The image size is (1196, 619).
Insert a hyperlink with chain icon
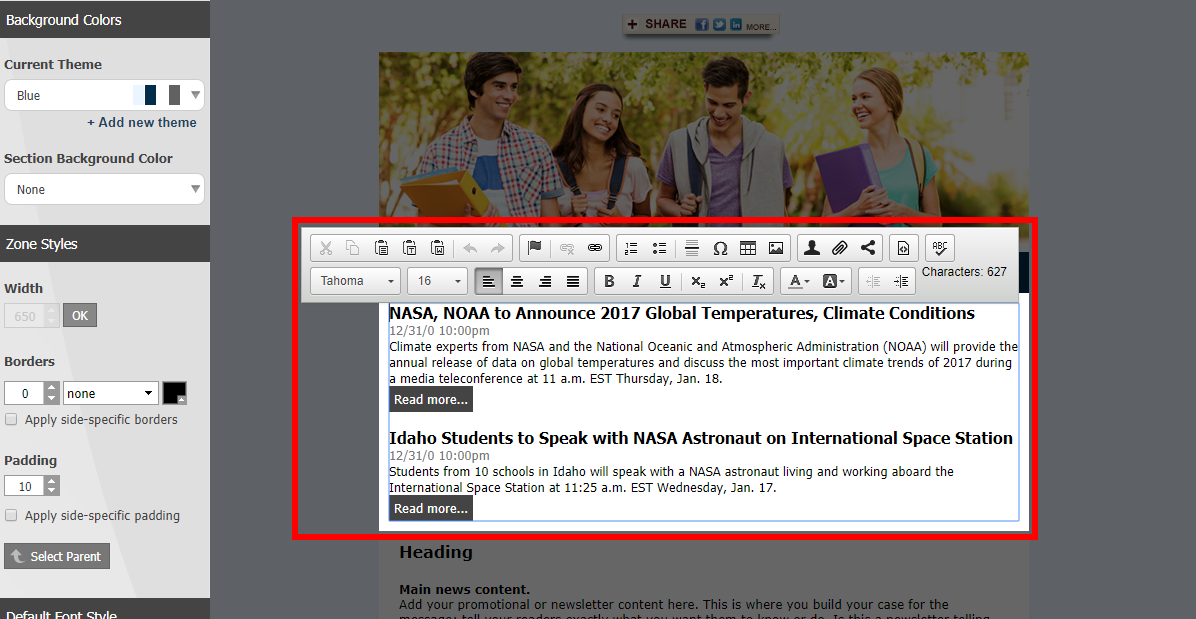click(595, 248)
